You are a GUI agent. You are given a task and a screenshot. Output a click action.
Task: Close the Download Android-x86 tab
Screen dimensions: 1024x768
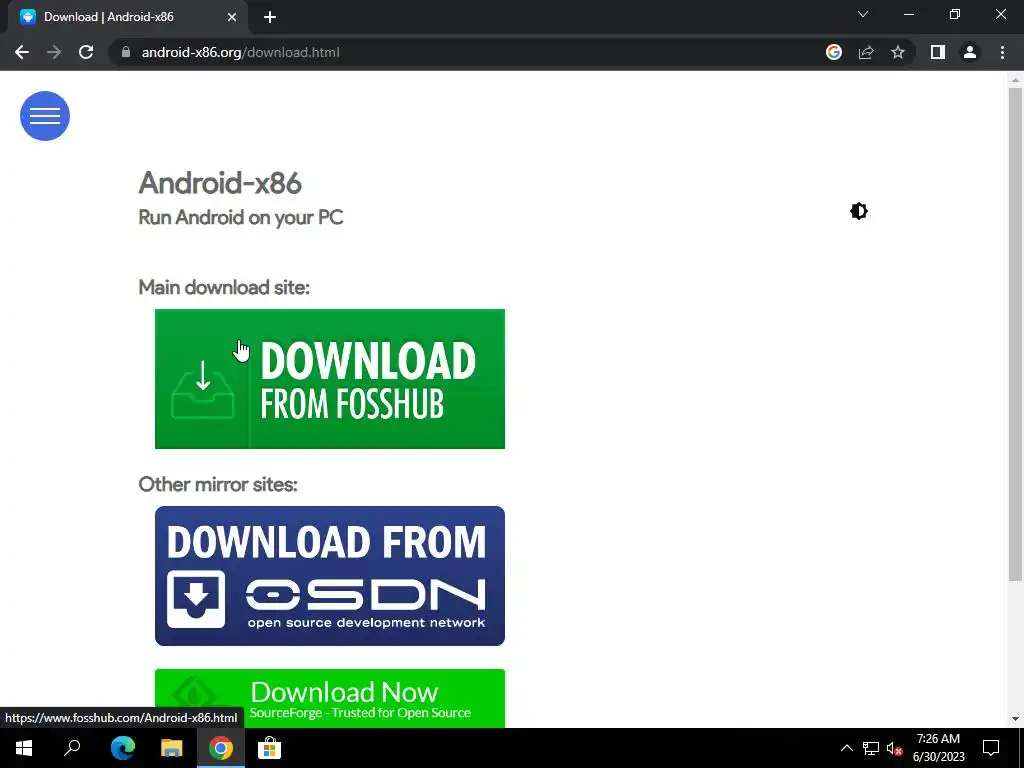pyautogui.click(x=232, y=17)
